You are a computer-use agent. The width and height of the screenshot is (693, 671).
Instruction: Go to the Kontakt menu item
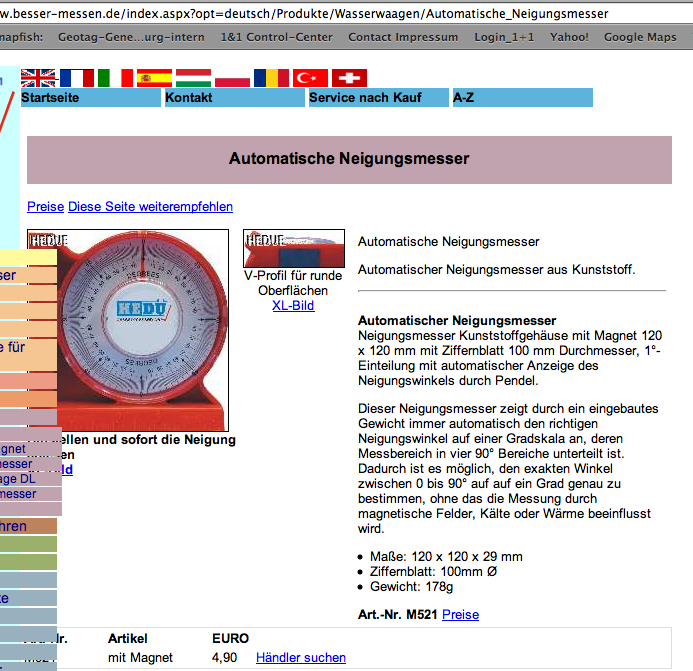[x=234, y=98]
